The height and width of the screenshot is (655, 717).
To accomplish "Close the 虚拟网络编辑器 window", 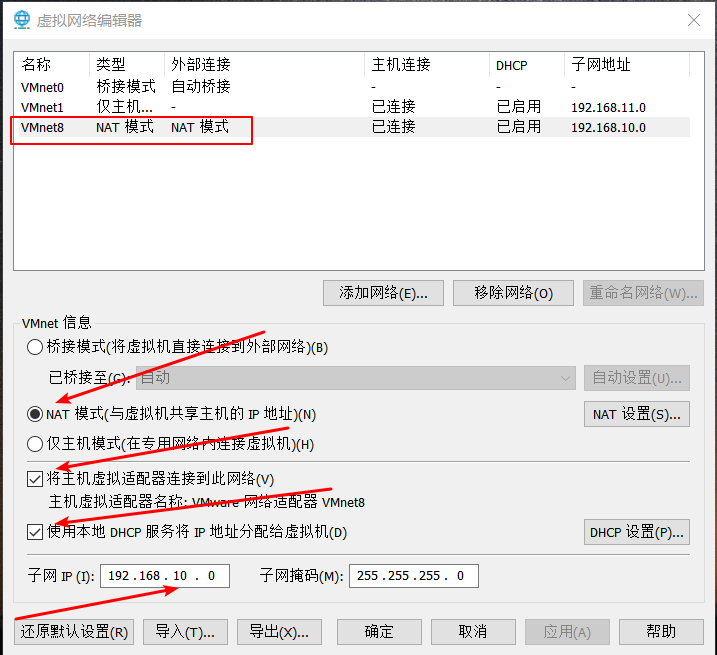I will click(x=694, y=20).
